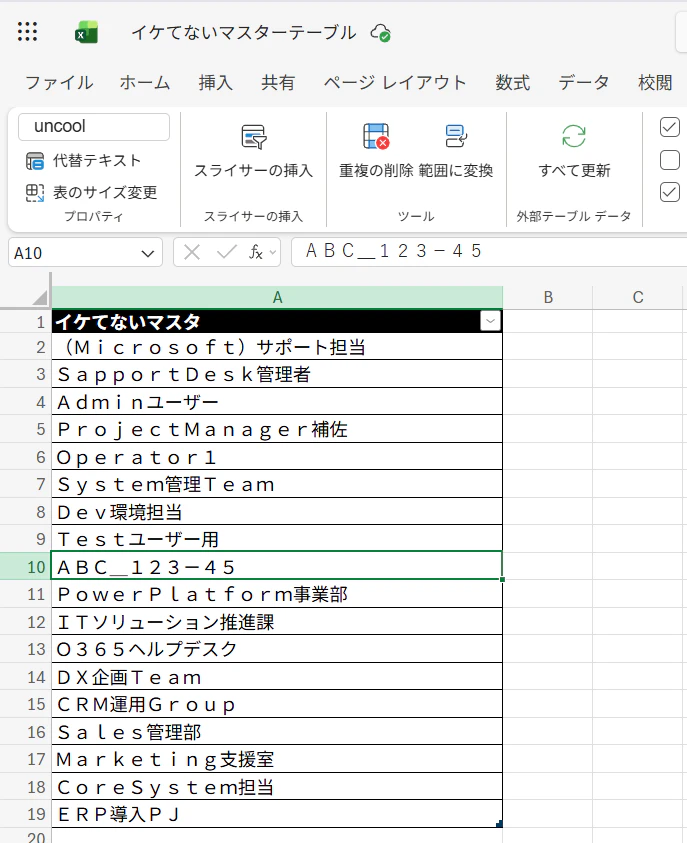Screen dimensions: 687x843
Task: Click the 表のサイズ変更 button label
Action: pyautogui.click(x=105, y=192)
